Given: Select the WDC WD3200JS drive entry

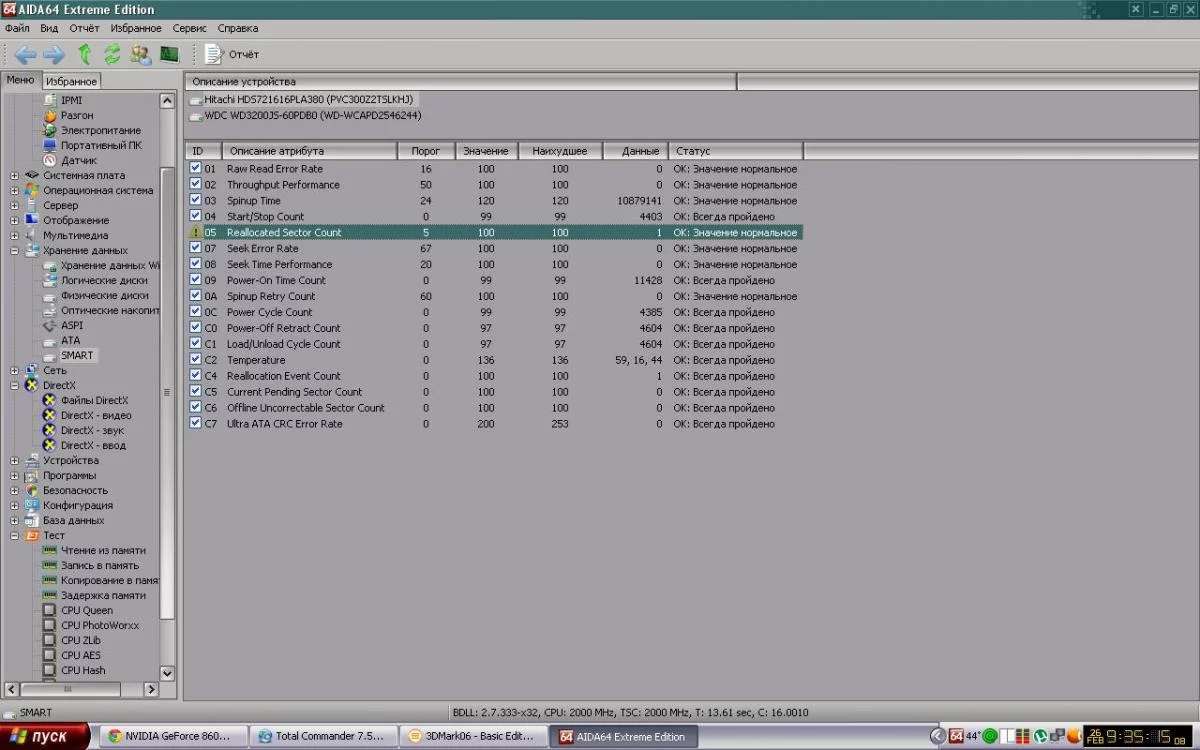Looking at the screenshot, I should (x=312, y=116).
